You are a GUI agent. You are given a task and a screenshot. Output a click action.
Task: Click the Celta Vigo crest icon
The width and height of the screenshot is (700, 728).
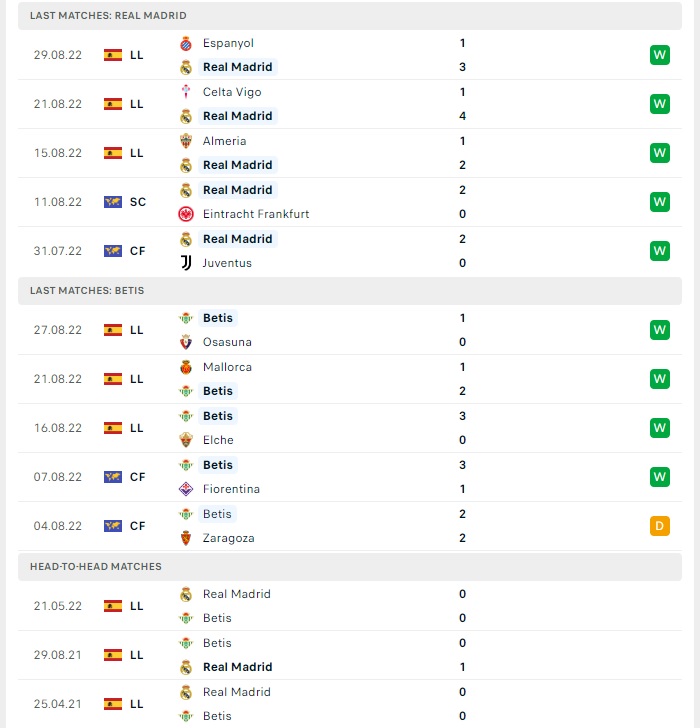click(x=186, y=92)
